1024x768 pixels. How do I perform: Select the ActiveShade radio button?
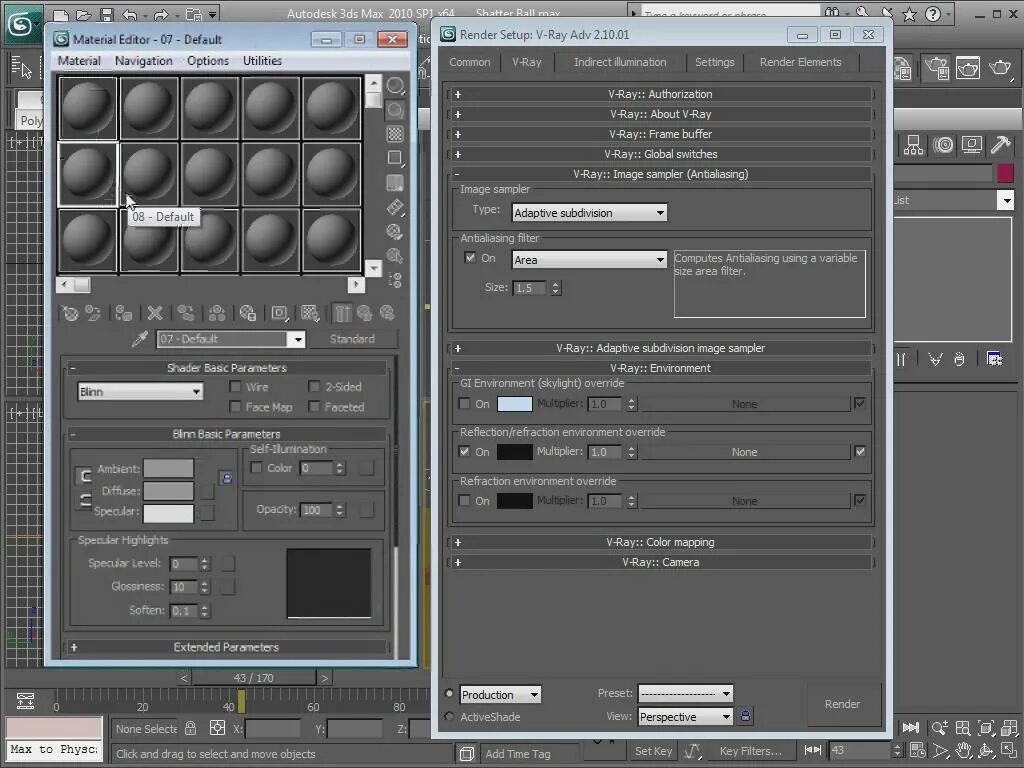tap(449, 716)
